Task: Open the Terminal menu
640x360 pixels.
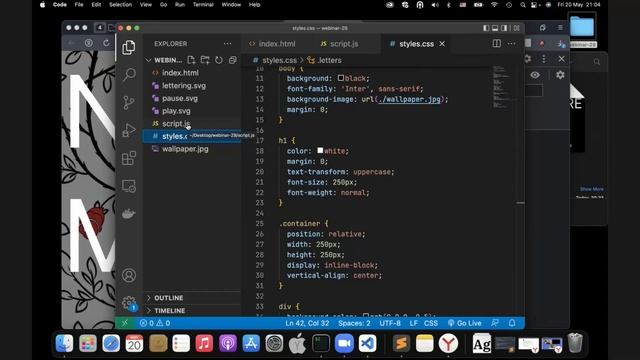Action: 203,5
